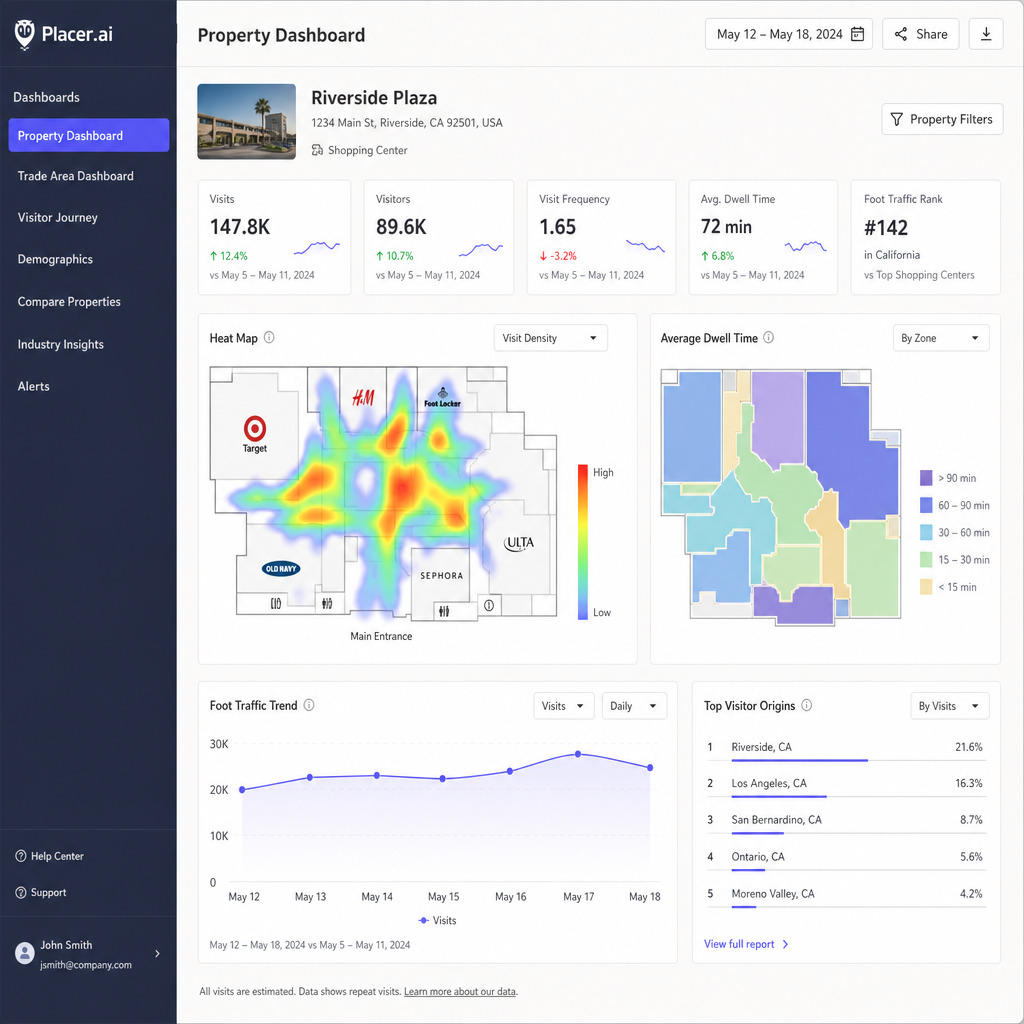Viewport: 1024px width, 1024px height.
Task: Open Property Dashboard in sidebar
Action: (x=89, y=135)
